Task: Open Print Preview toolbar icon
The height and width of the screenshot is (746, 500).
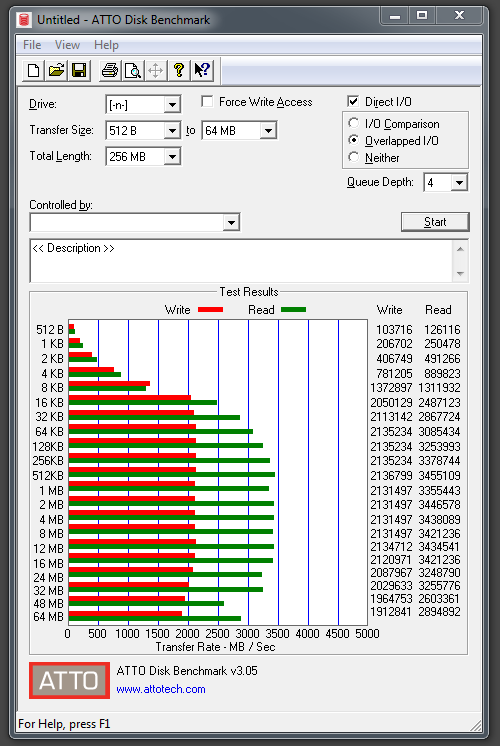Action: (x=133, y=71)
